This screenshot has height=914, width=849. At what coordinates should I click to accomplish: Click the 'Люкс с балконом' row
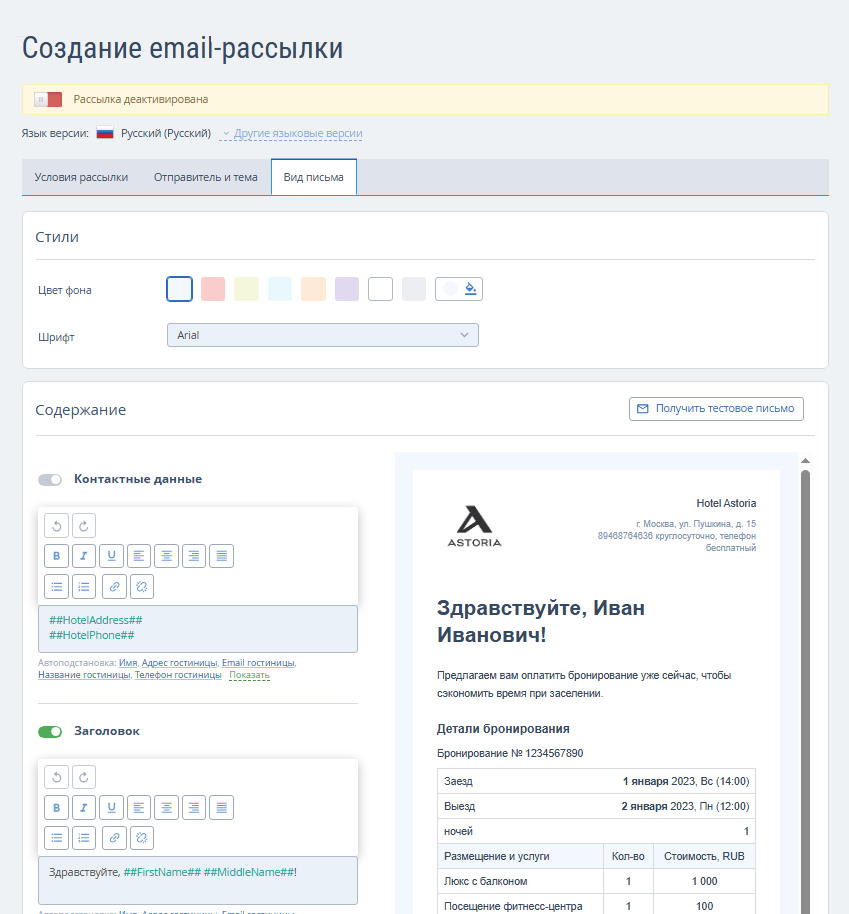click(x=596, y=881)
